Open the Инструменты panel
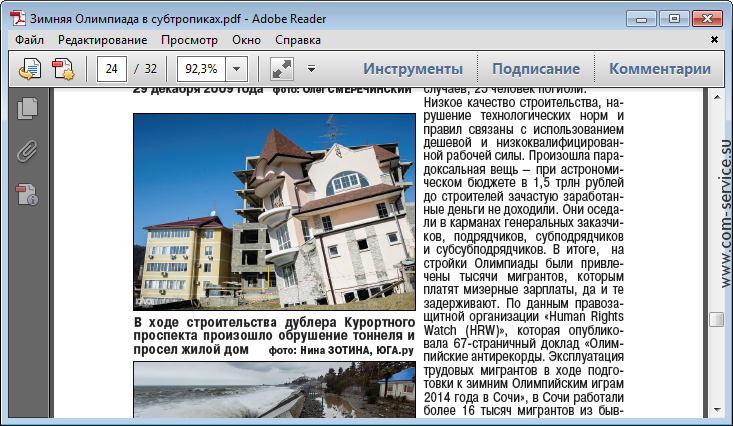The image size is (733, 426). [413, 69]
